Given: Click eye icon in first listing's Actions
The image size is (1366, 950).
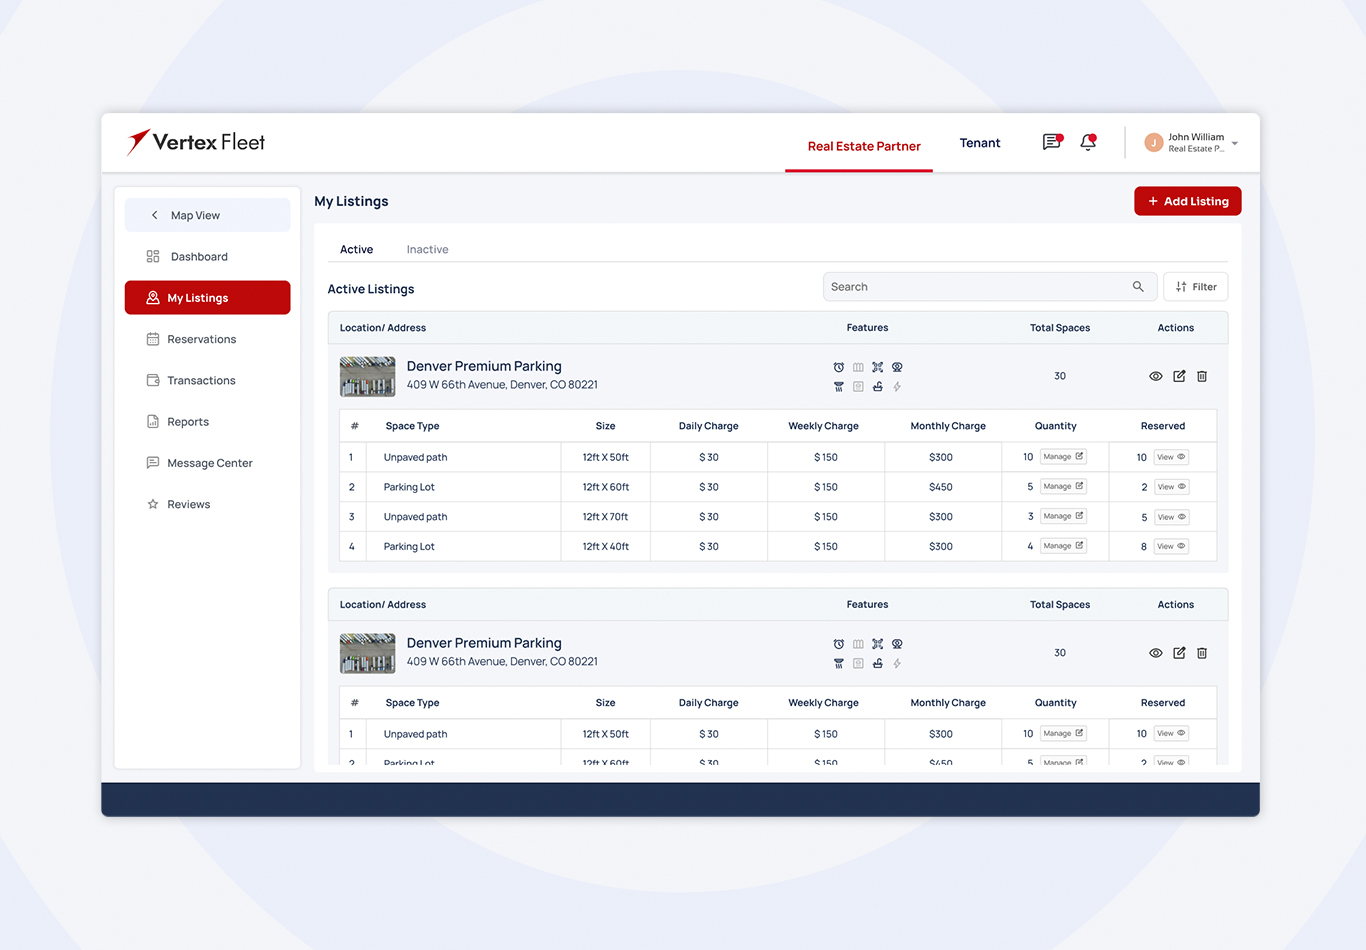Looking at the screenshot, I should (x=1156, y=376).
